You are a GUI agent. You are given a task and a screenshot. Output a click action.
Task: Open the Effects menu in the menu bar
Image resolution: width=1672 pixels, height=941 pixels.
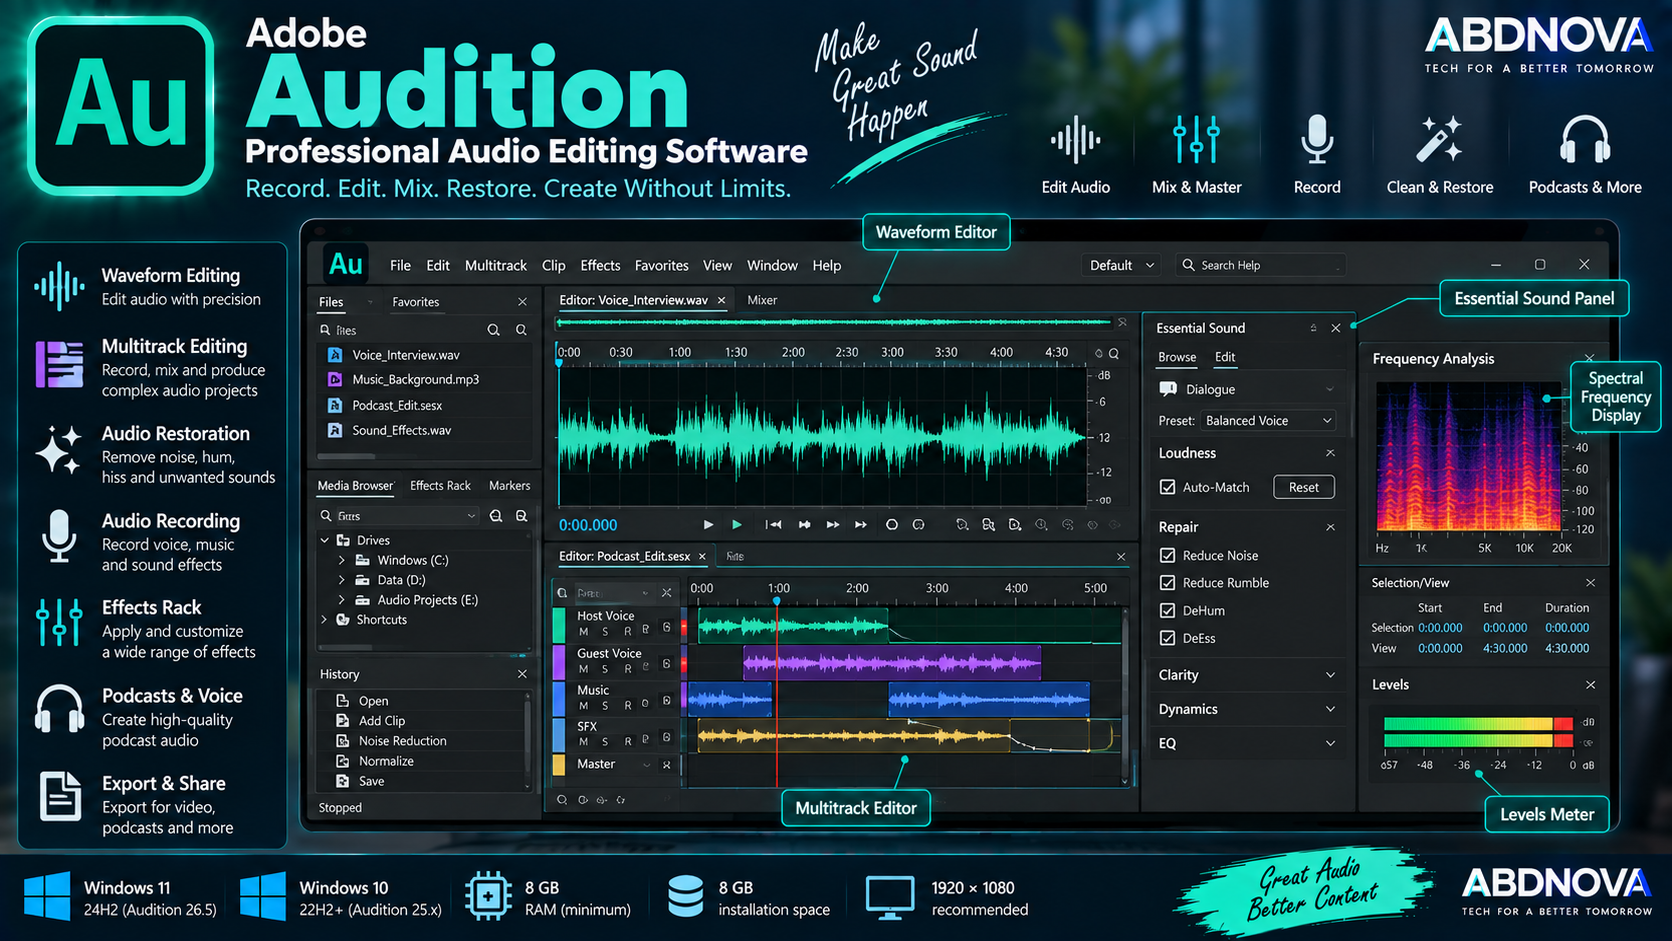tap(600, 265)
